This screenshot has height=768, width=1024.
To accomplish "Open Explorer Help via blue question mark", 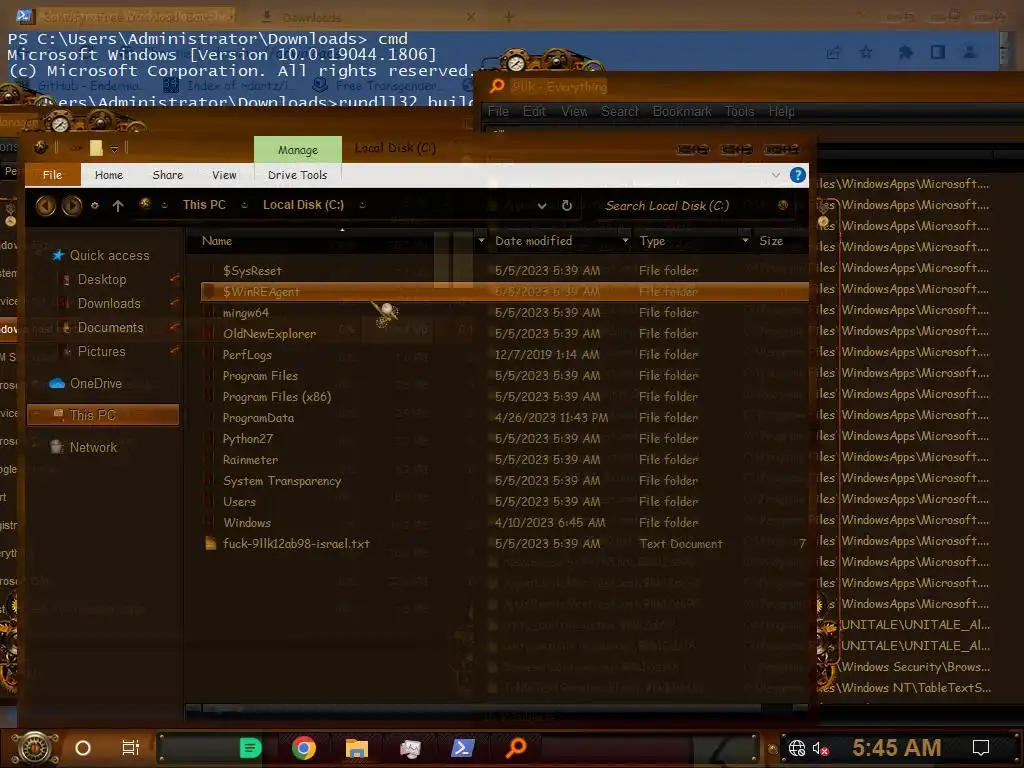I will (x=797, y=175).
